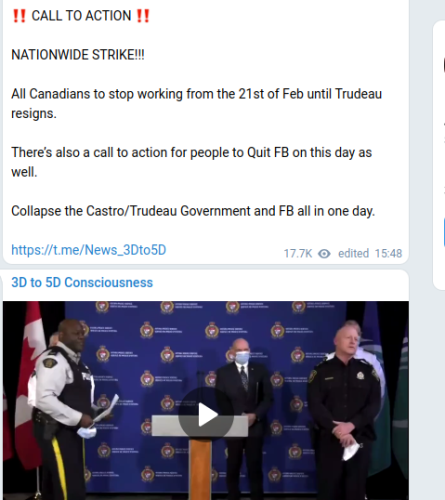
Task: Select the NATIONWIDE STRIKE!!! line
Action: (x=78, y=55)
